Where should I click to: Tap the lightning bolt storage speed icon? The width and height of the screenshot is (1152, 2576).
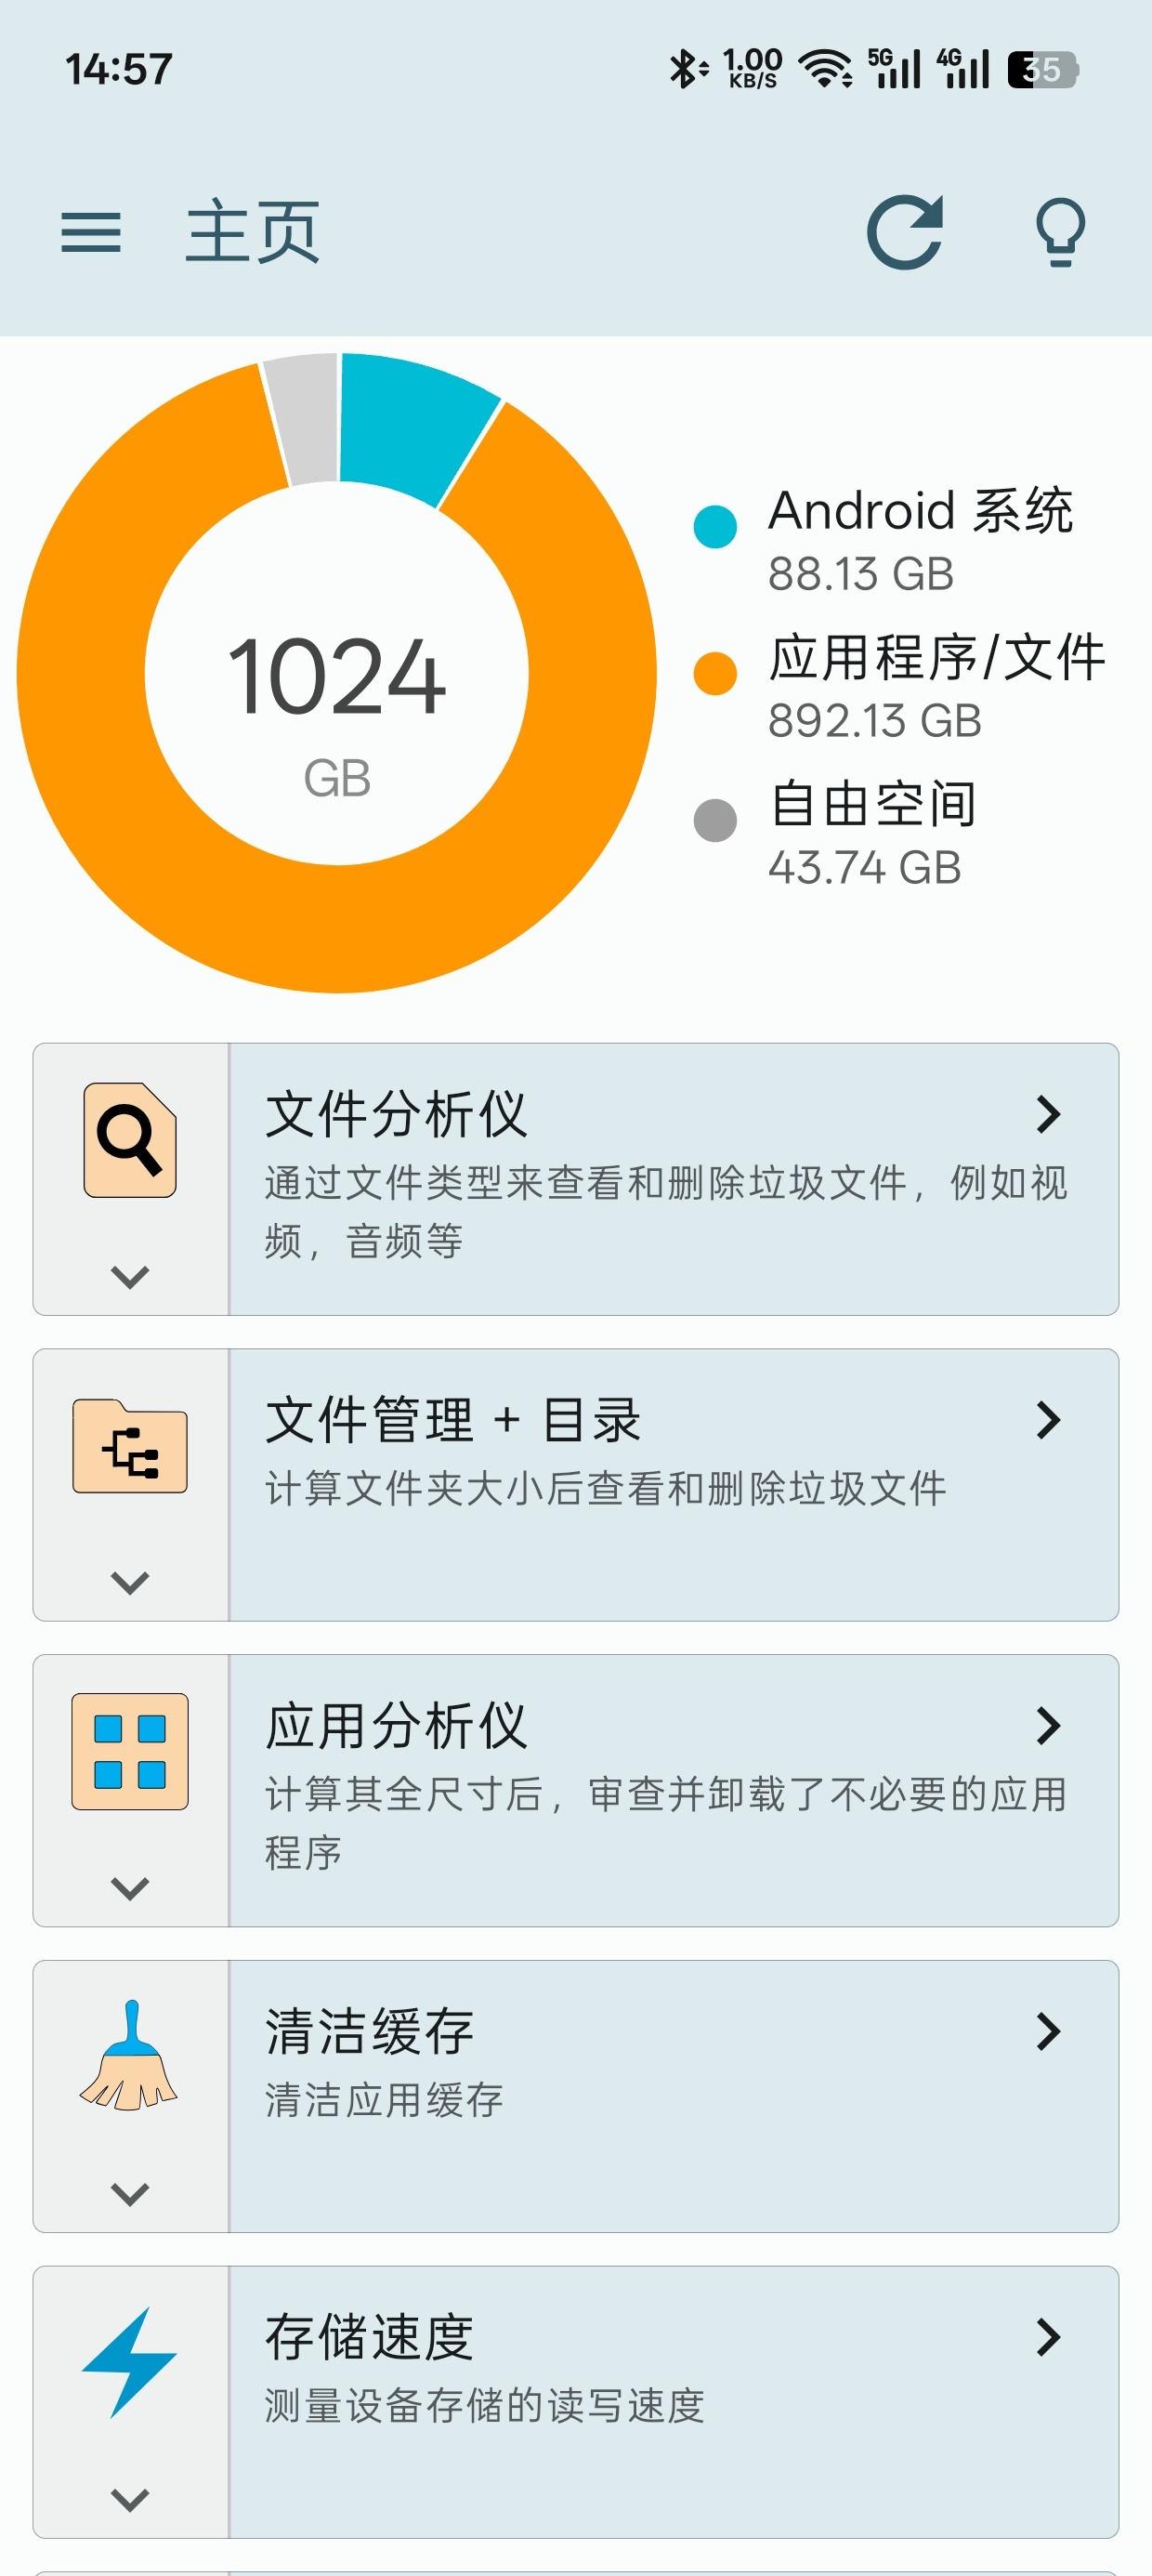tap(130, 2362)
